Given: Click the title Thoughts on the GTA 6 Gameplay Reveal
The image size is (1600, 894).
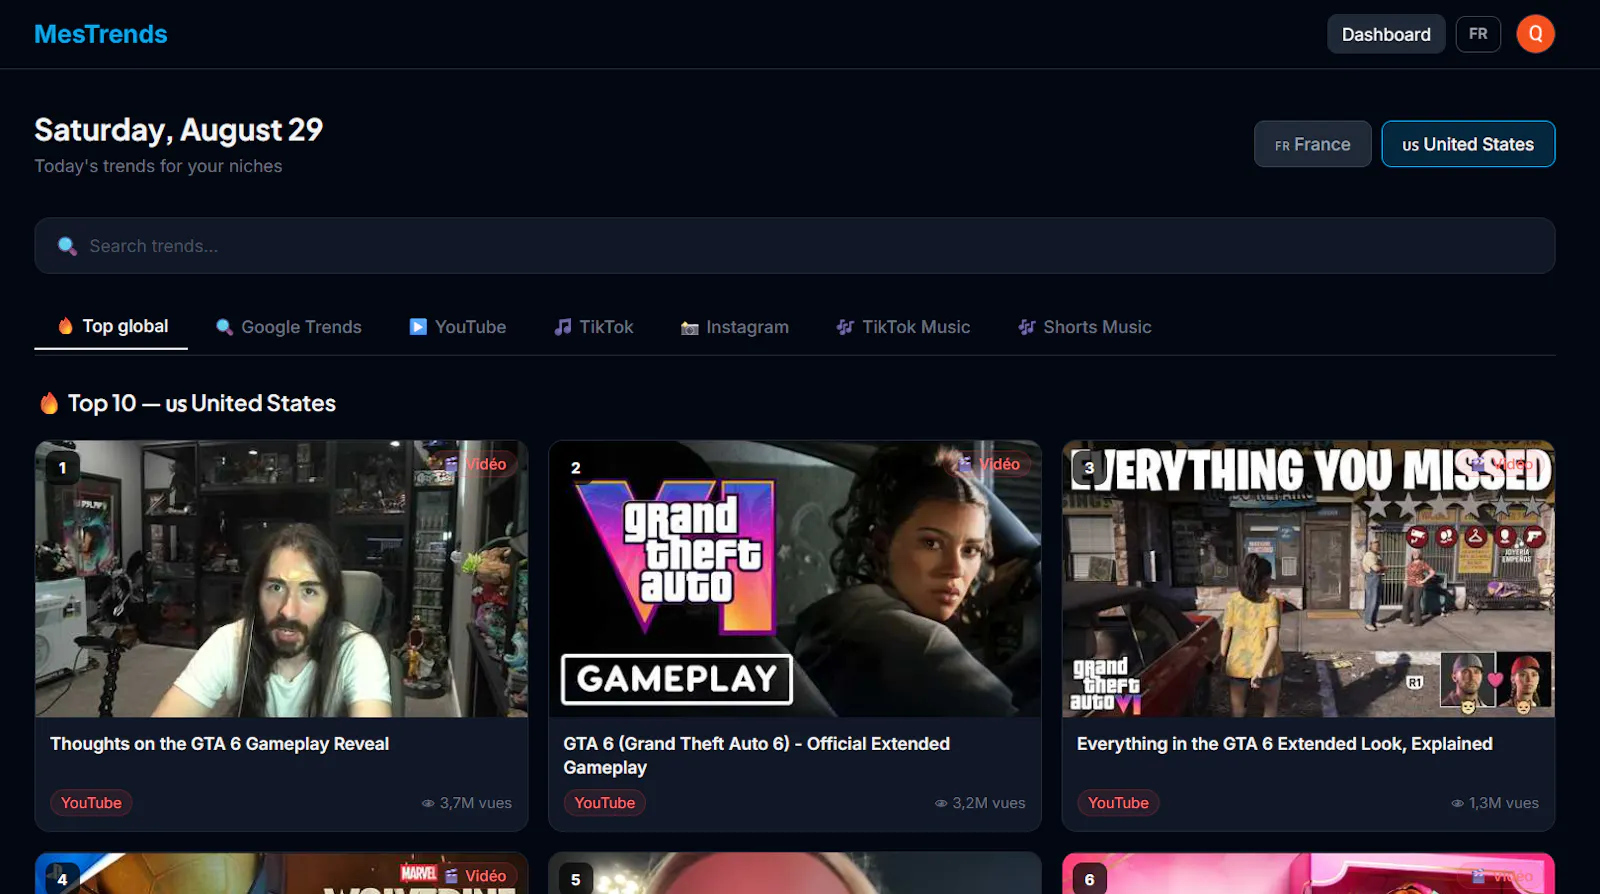Looking at the screenshot, I should [219, 744].
